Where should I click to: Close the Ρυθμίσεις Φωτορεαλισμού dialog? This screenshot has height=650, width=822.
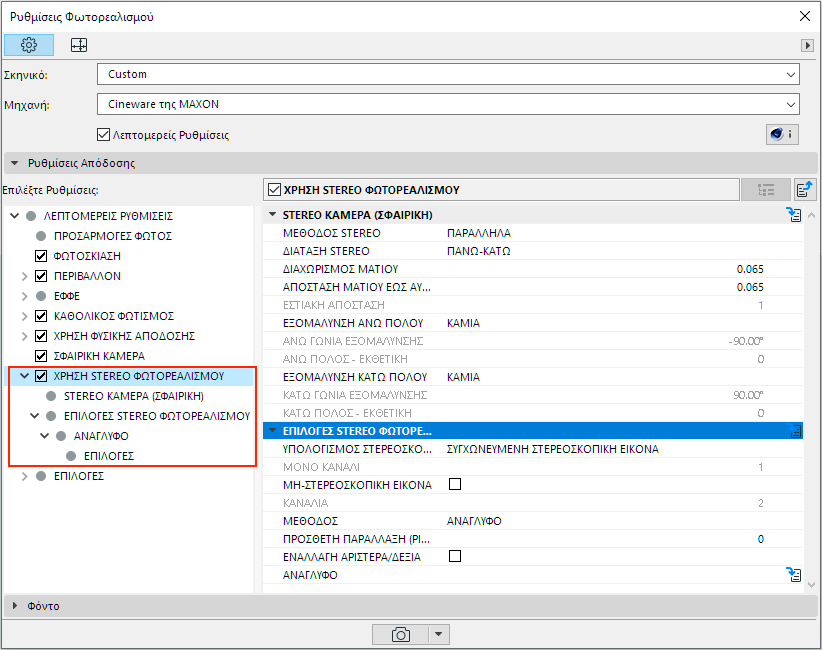805,16
